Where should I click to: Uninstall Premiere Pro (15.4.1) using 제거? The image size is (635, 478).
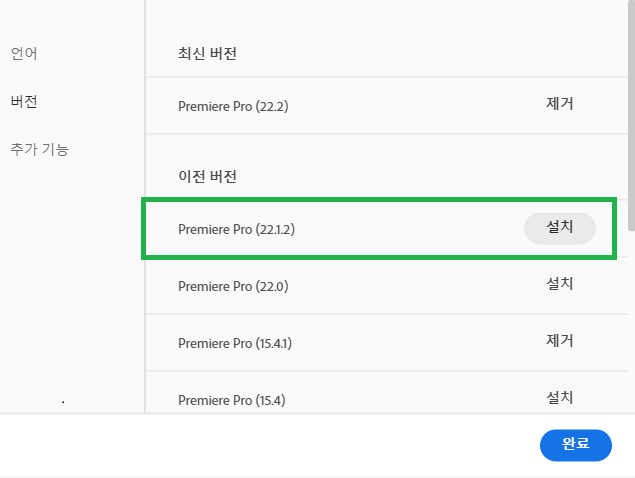pos(560,341)
